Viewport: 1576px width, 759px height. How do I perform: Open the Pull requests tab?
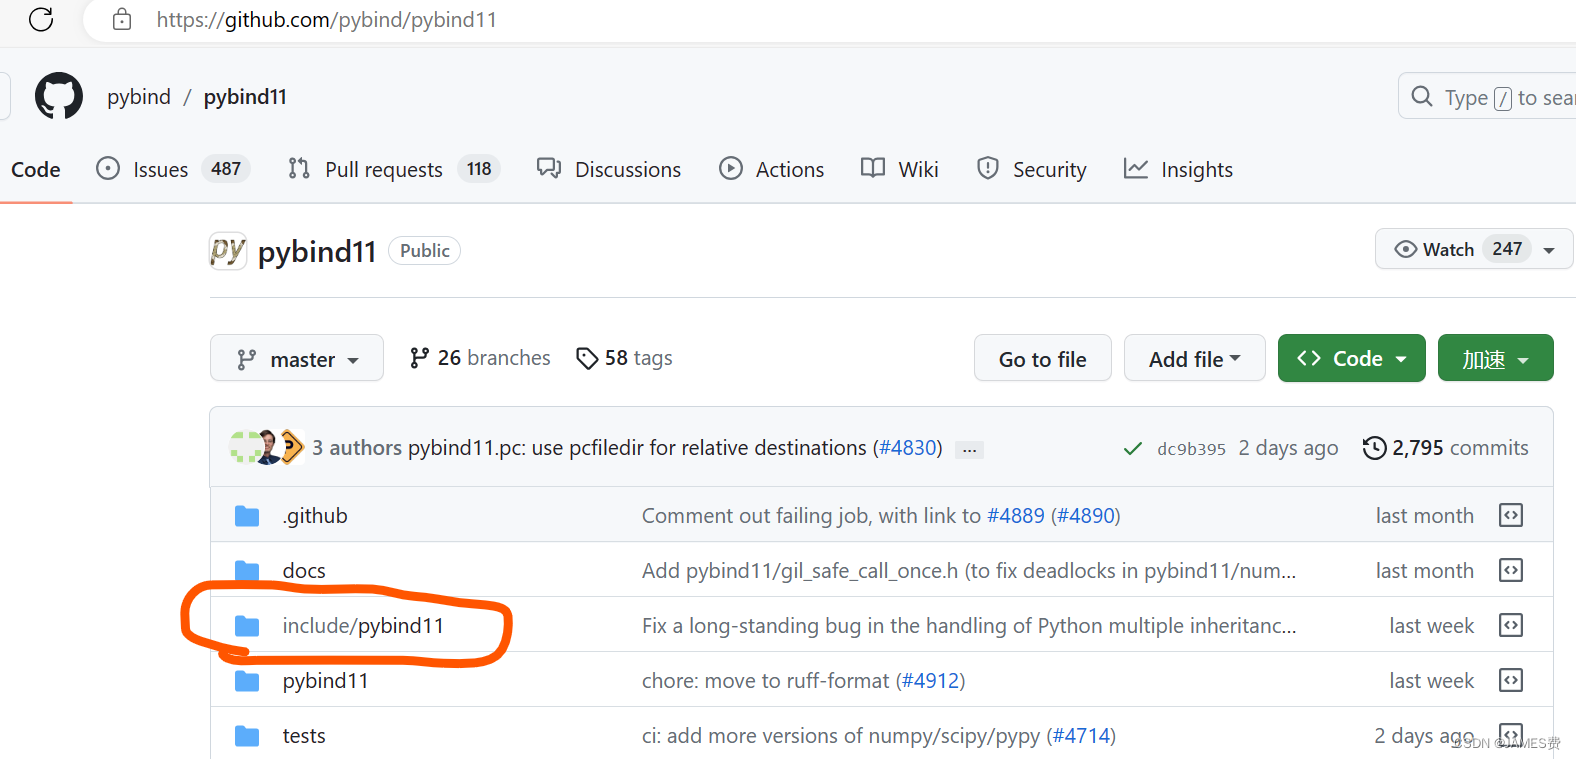click(393, 169)
